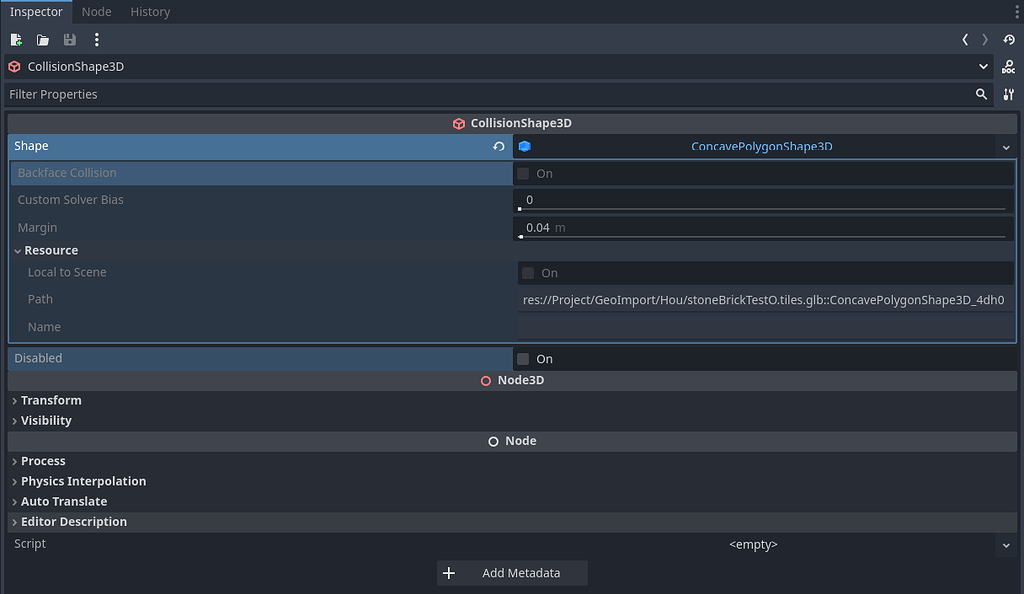1024x594 pixels.
Task: Create a new resource with the new-resource icon
Action: [15, 39]
